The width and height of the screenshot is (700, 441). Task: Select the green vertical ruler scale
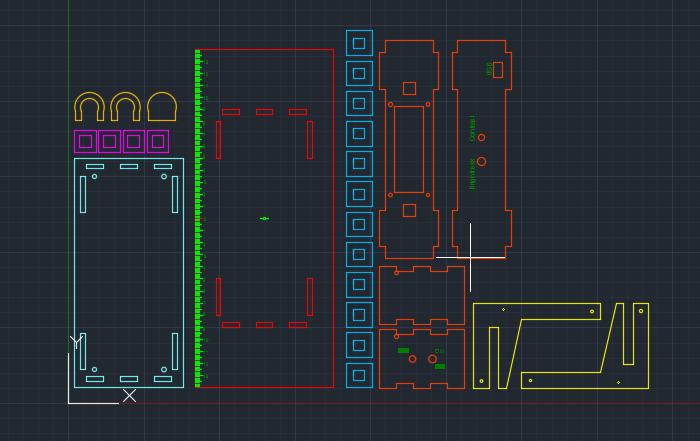point(198,218)
